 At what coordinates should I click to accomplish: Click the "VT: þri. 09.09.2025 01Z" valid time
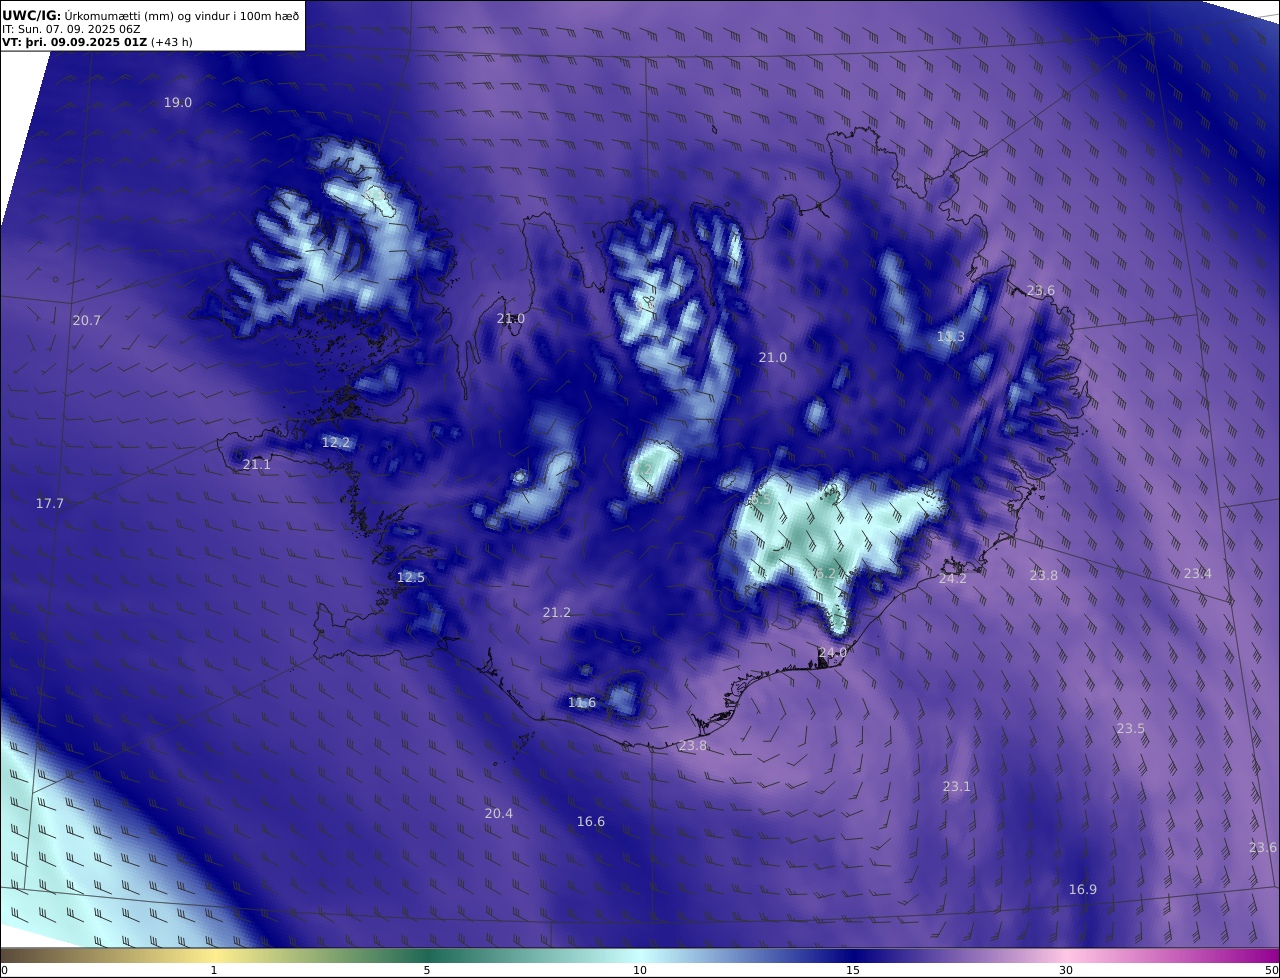(x=75, y=42)
